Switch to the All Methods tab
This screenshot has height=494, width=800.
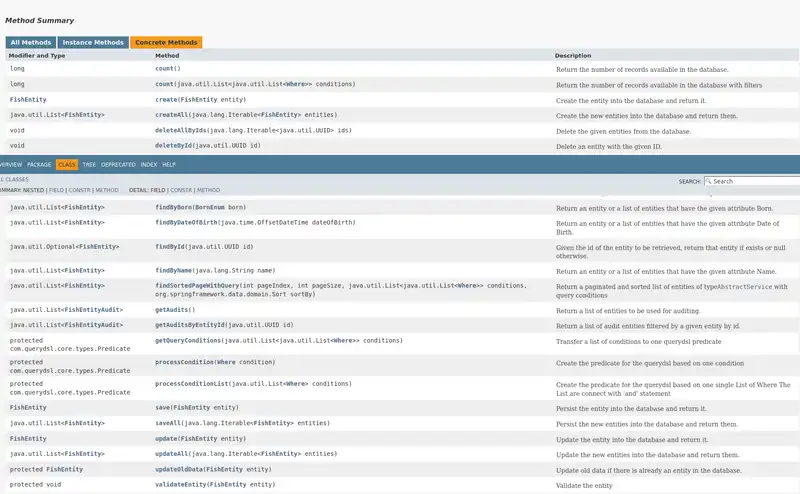click(x=31, y=43)
